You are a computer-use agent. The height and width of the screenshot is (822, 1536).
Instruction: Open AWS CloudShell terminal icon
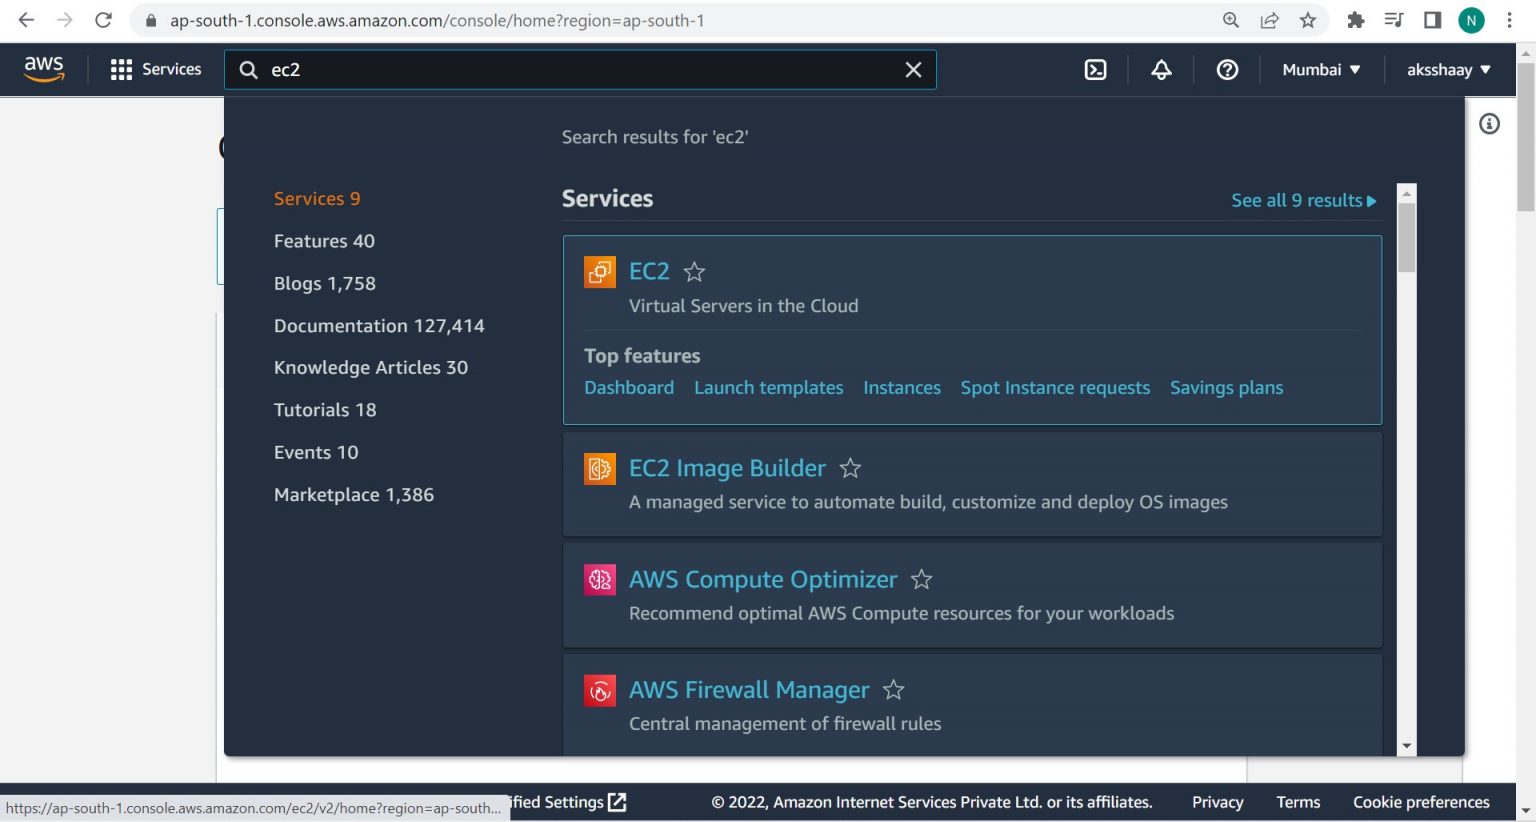click(x=1095, y=70)
